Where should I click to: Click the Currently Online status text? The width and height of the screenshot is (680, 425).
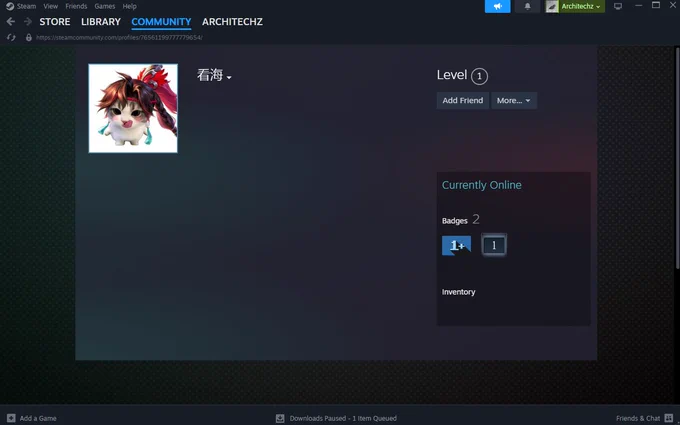(481, 185)
